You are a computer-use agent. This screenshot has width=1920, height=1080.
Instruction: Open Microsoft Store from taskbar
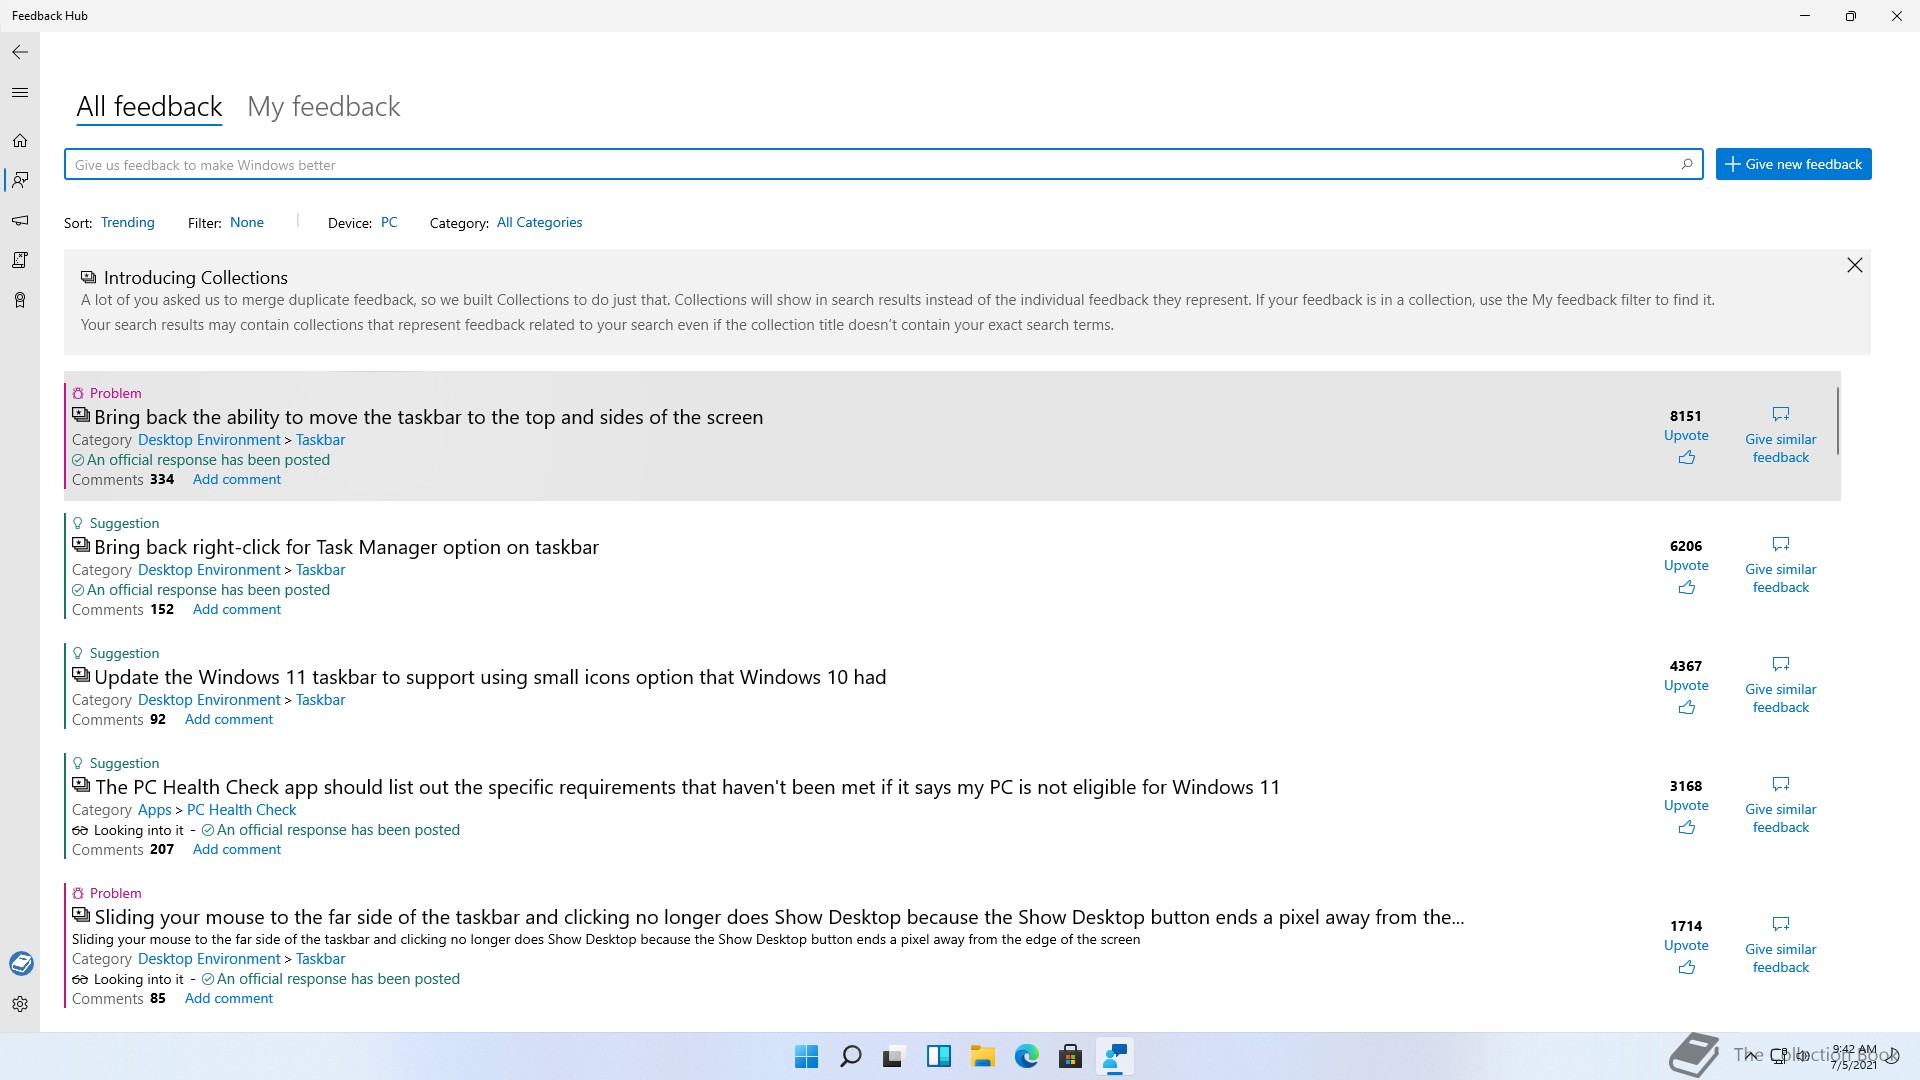(1071, 1057)
